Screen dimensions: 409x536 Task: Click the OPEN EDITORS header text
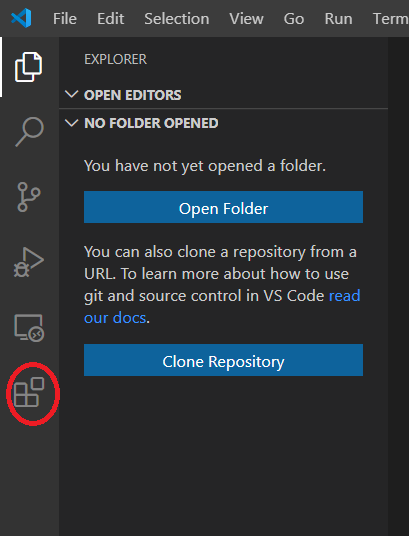click(133, 95)
